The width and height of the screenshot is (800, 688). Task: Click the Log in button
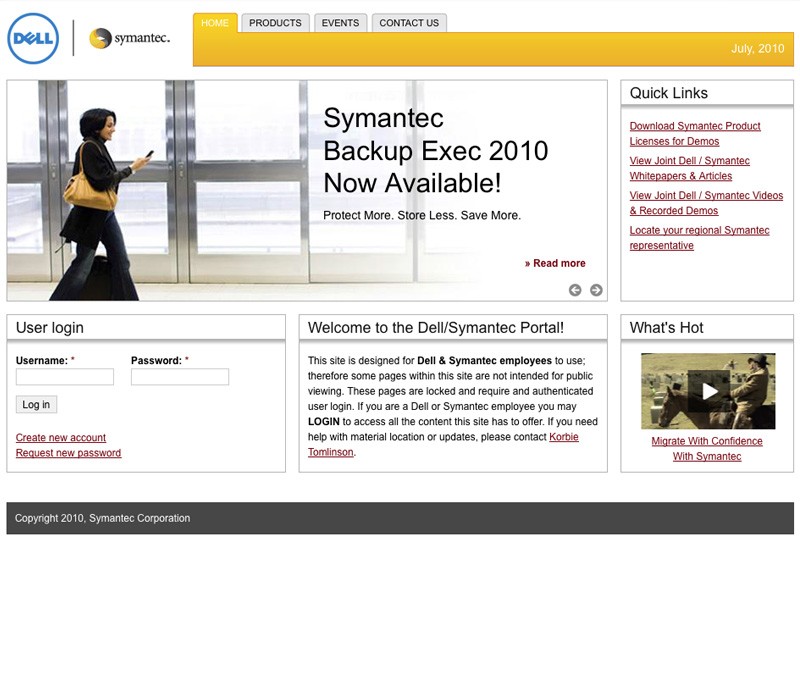tap(36, 404)
